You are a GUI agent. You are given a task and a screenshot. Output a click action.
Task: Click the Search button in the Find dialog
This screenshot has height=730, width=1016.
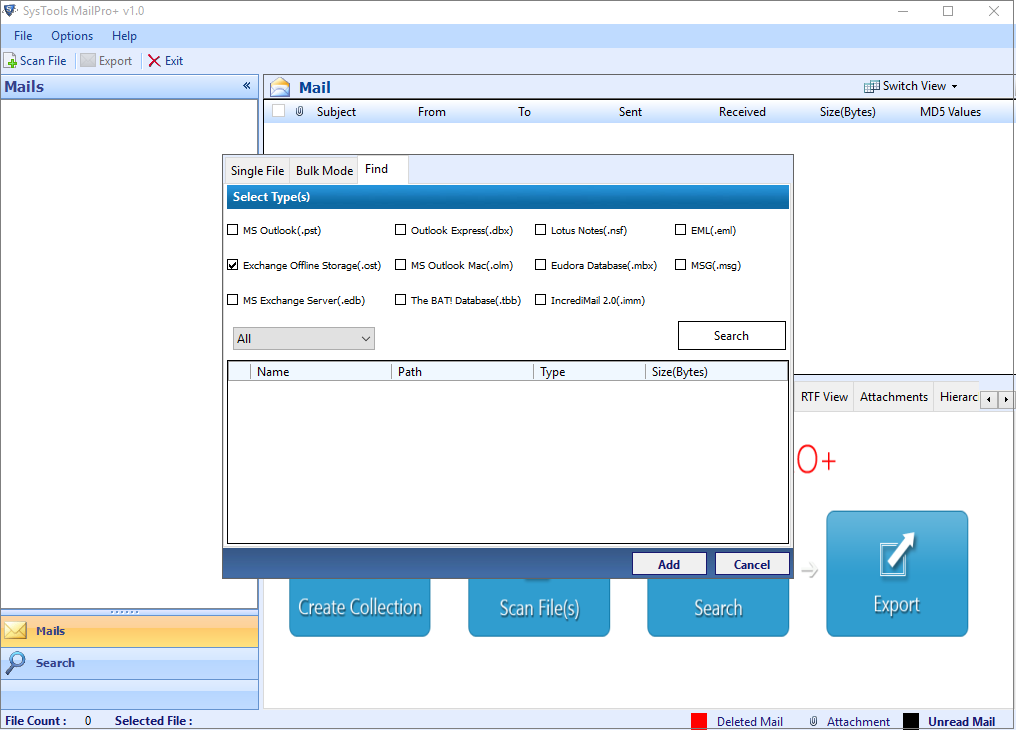click(732, 336)
